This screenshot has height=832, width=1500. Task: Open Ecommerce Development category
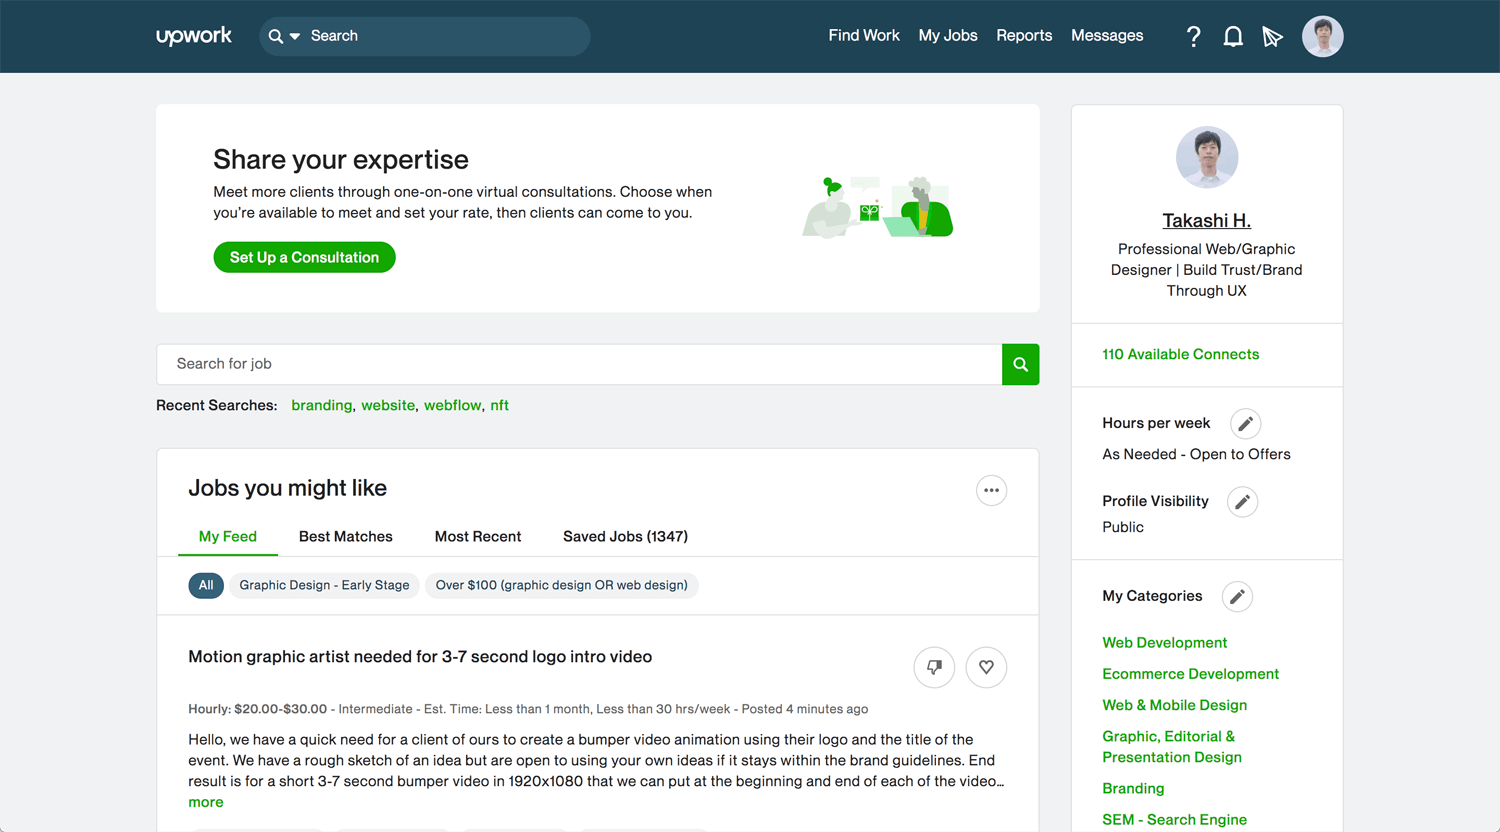coord(1190,674)
